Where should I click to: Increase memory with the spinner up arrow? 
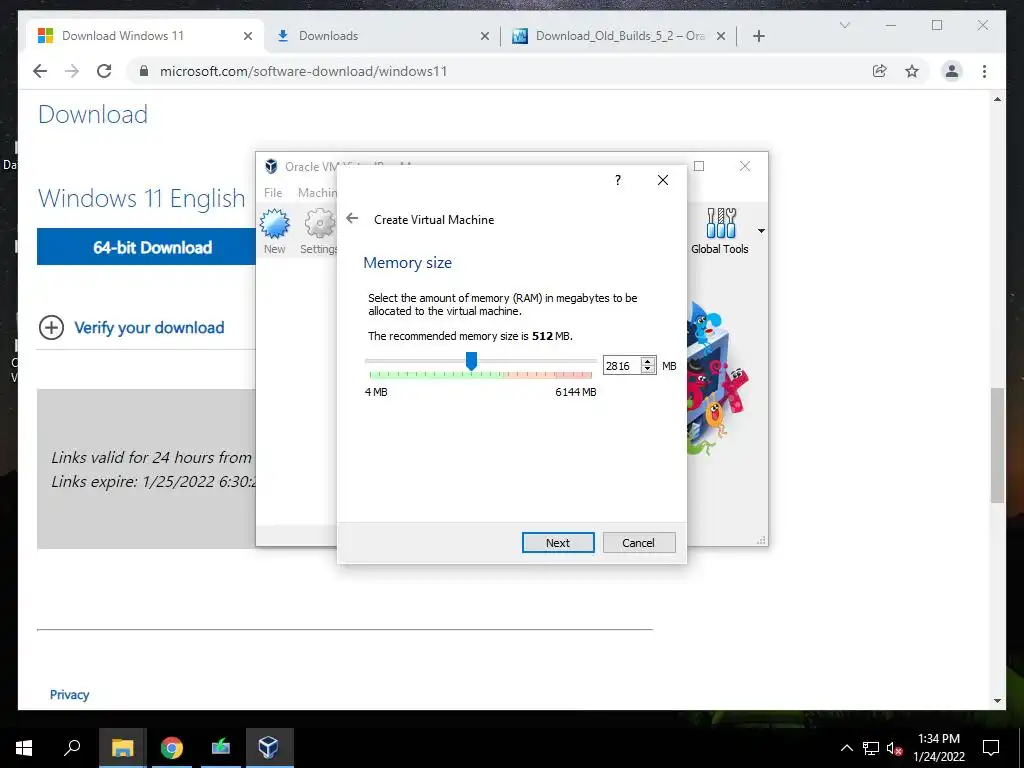[x=648, y=361]
